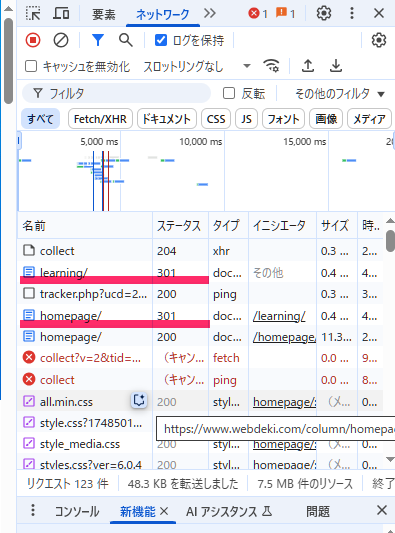The image size is (395, 533).
Task: Stop recording the network log
Action: coord(33,40)
